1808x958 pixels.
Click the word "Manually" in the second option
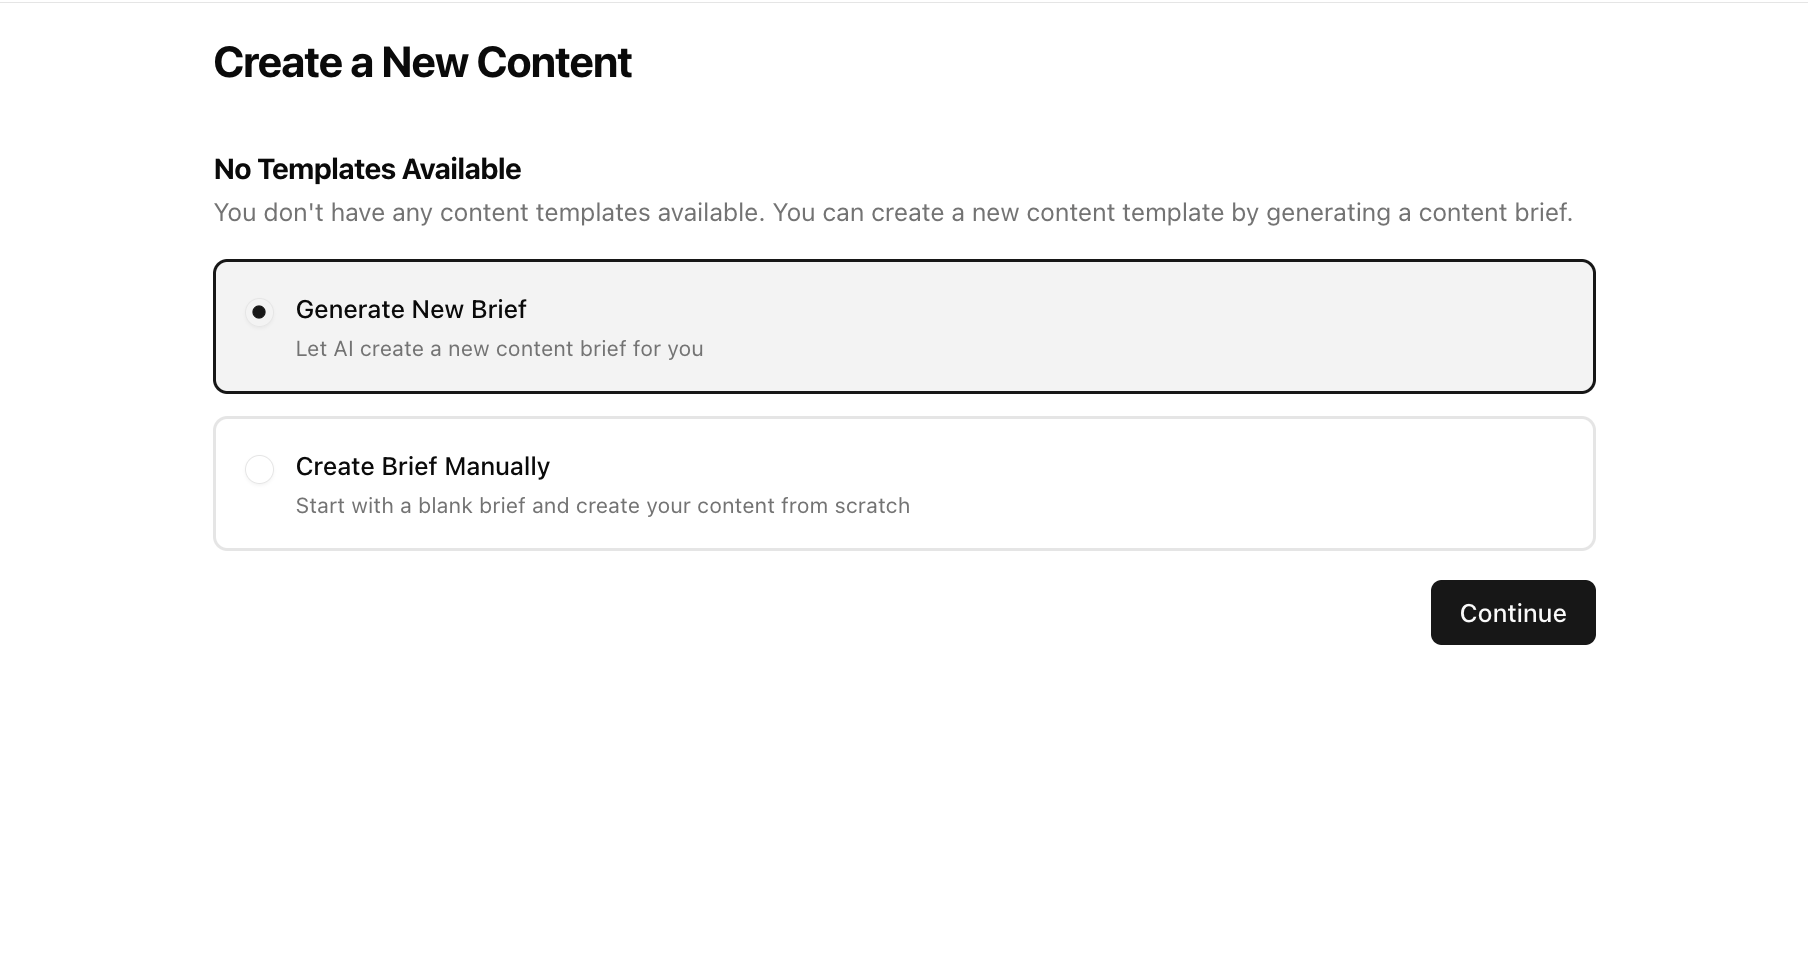497,467
